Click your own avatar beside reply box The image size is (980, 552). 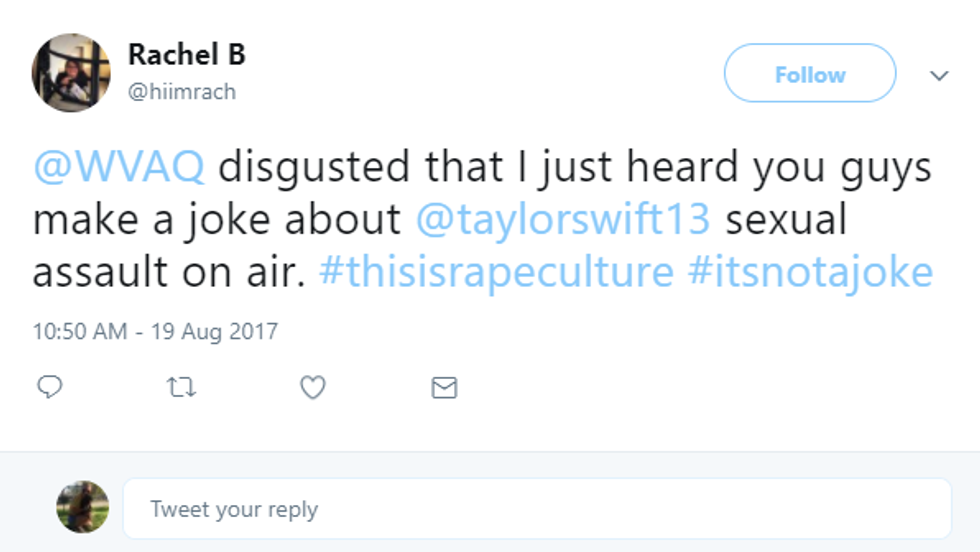[82, 507]
